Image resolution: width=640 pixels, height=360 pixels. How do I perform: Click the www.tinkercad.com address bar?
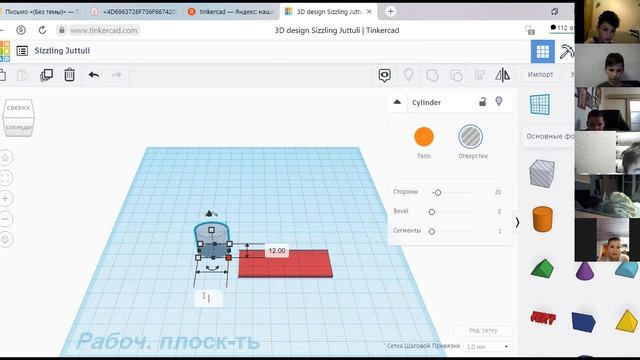click(103, 30)
